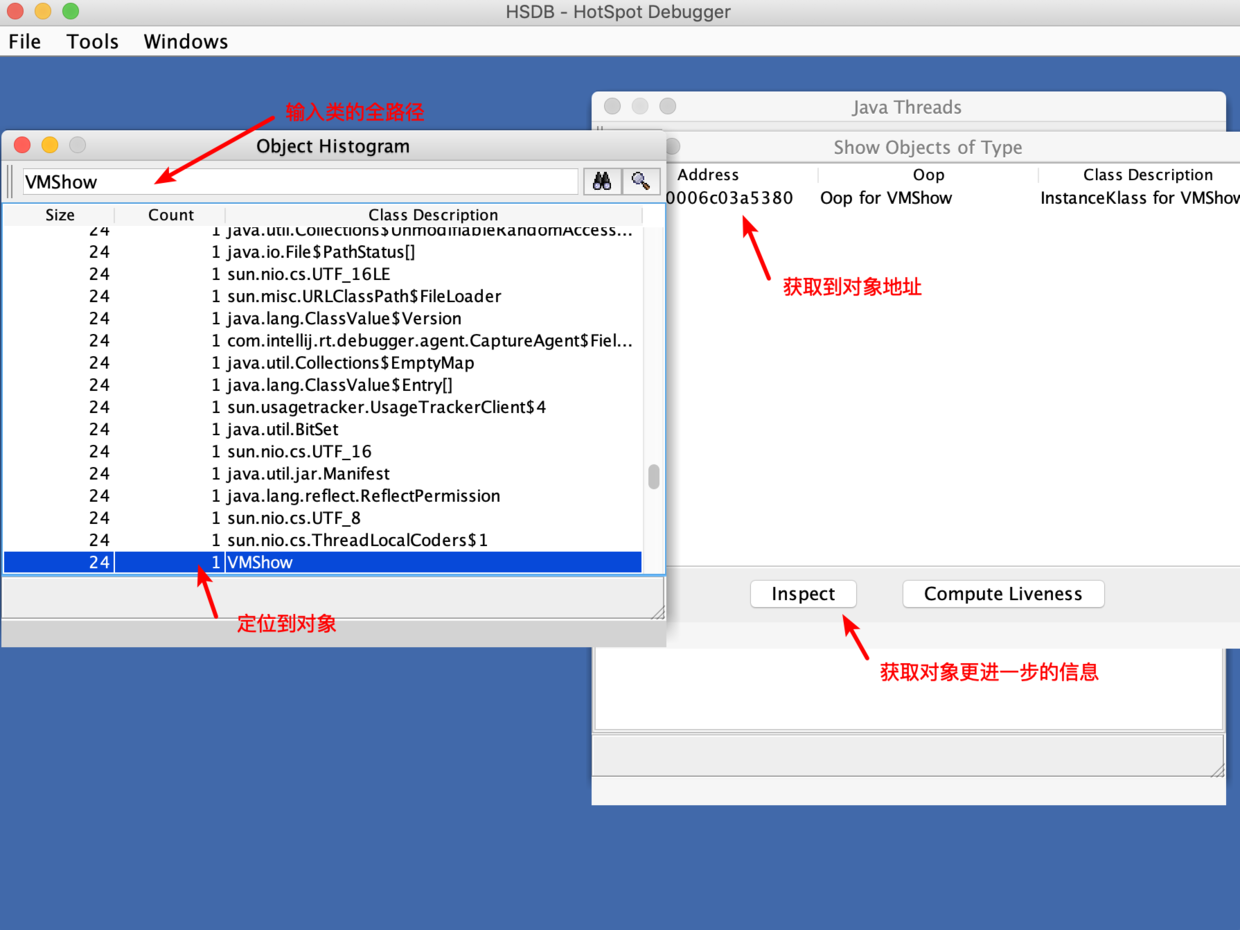This screenshot has width=1240, height=930.
Task: Click the magnifying glass search icon
Action: (x=641, y=181)
